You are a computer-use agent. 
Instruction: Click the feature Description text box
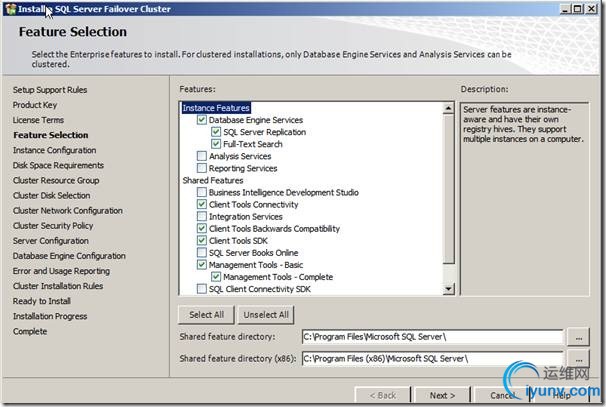[x=525, y=199]
